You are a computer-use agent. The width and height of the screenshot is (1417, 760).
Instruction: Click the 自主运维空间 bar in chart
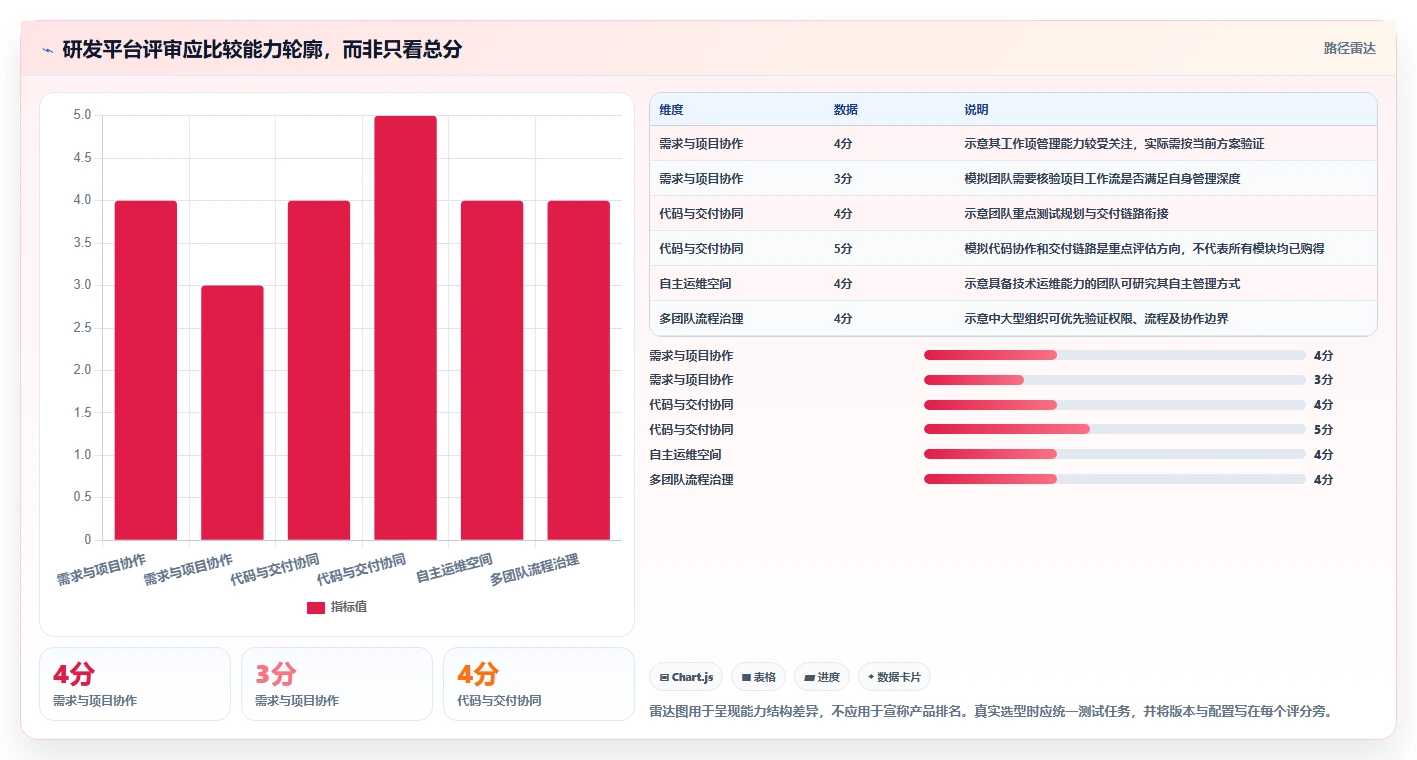[492, 370]
